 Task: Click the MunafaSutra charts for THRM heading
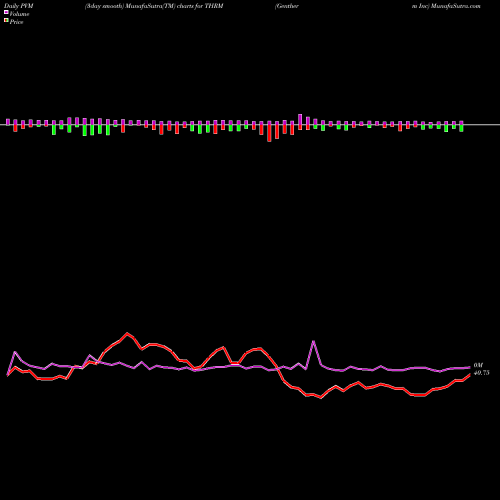154,6
